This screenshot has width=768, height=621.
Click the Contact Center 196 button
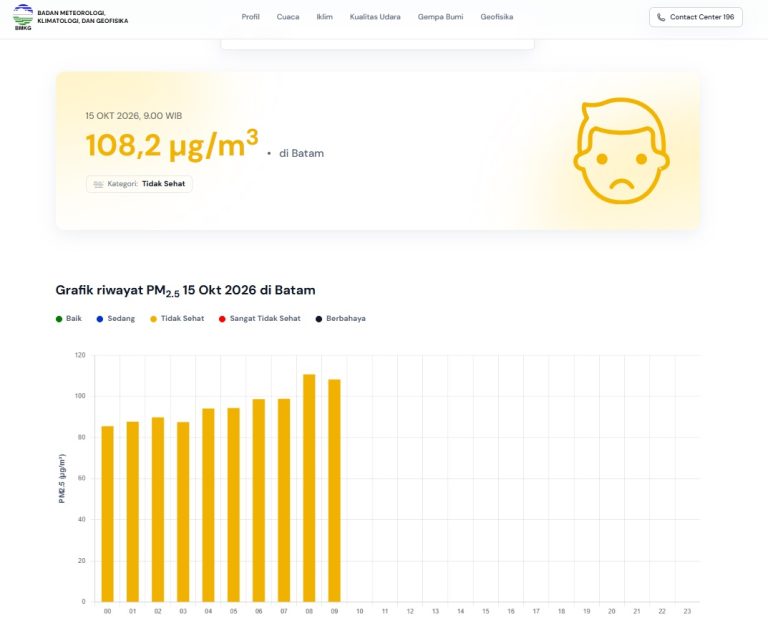click(x=696, y=17)
